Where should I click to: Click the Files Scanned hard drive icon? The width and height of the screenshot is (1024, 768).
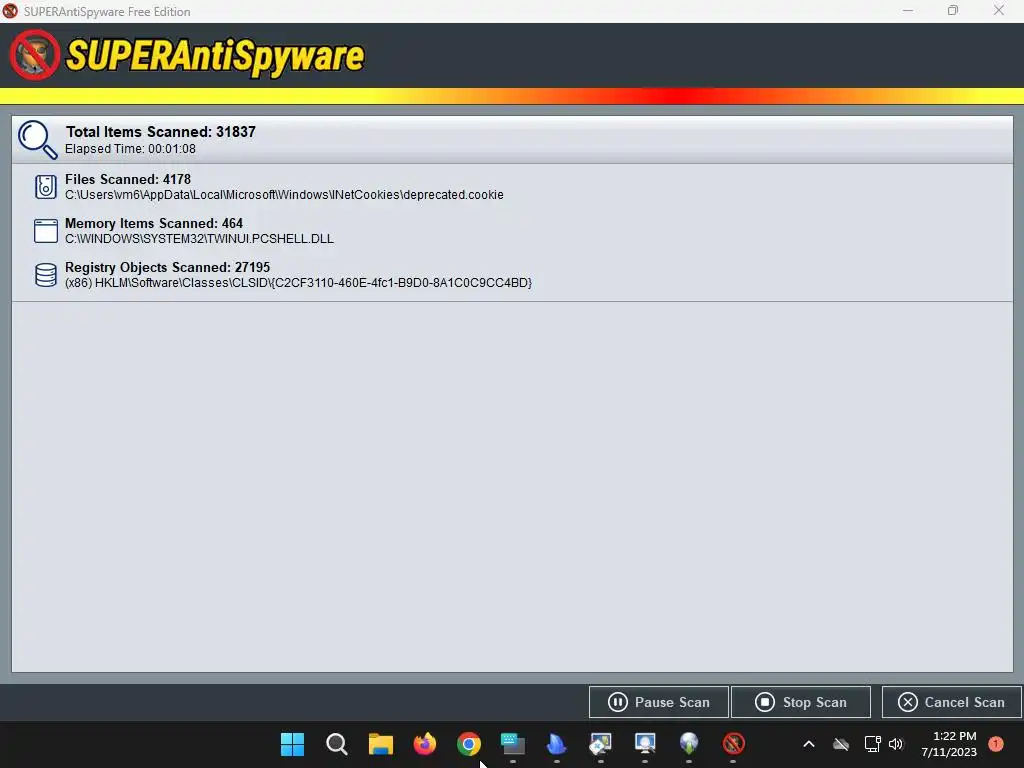[x=46, y=187]
